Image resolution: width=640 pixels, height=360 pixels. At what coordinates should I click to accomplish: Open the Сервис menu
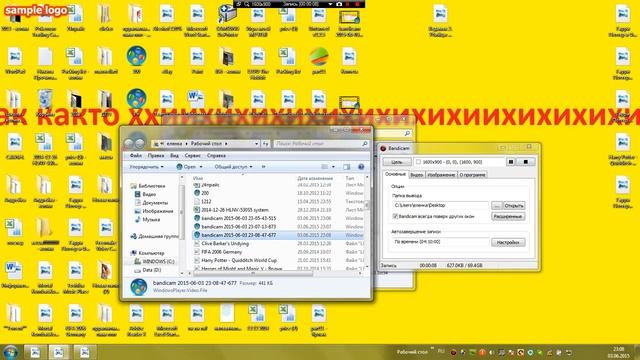(192, 156)
